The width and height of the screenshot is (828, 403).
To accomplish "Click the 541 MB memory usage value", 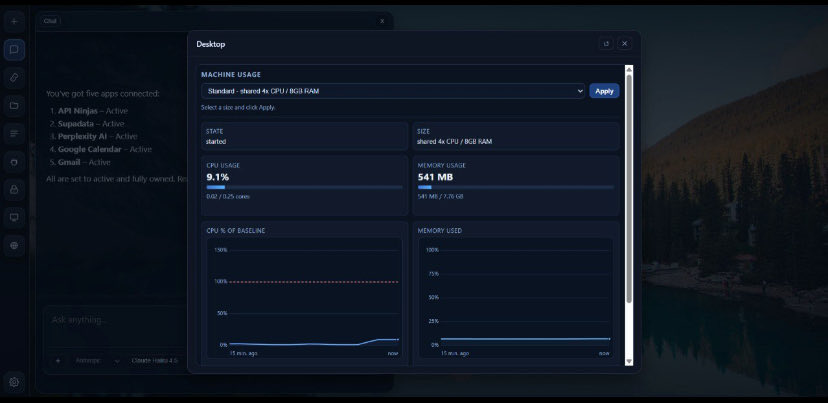I will coord(435,177).
